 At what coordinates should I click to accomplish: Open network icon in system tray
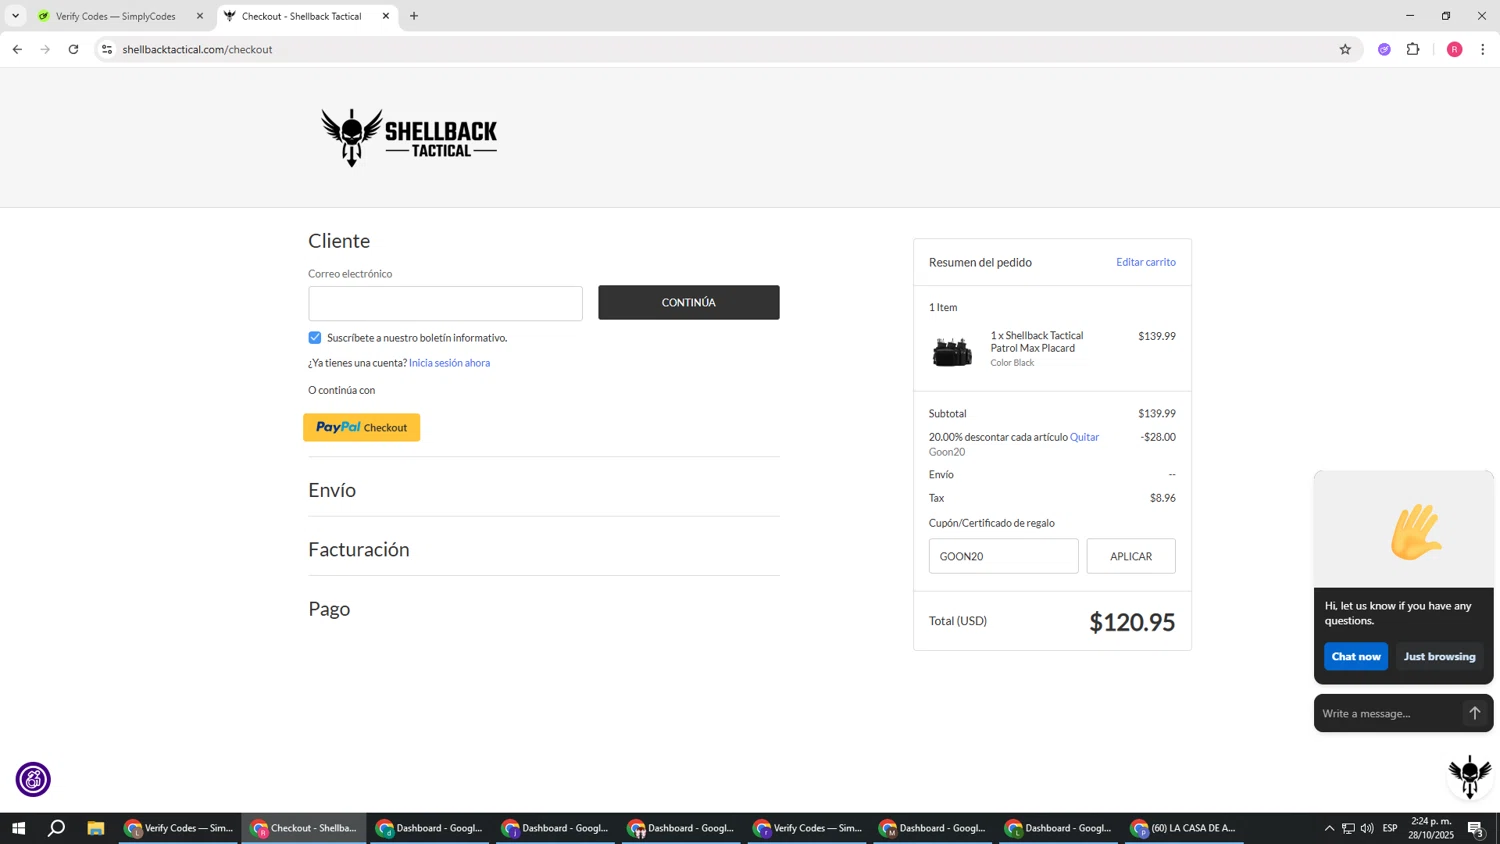(x=1348, y=828)
